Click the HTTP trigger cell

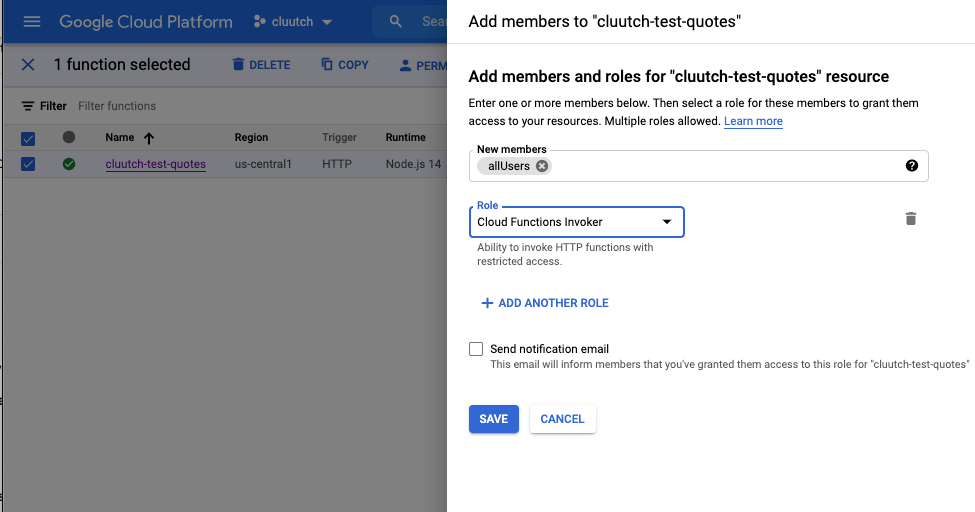[x=337, y=164]
